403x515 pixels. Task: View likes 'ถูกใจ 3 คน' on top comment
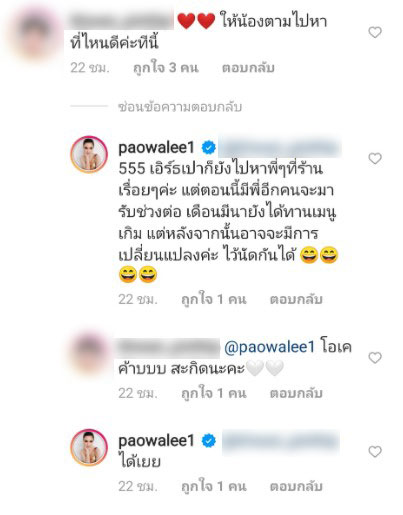pos(166,68)
